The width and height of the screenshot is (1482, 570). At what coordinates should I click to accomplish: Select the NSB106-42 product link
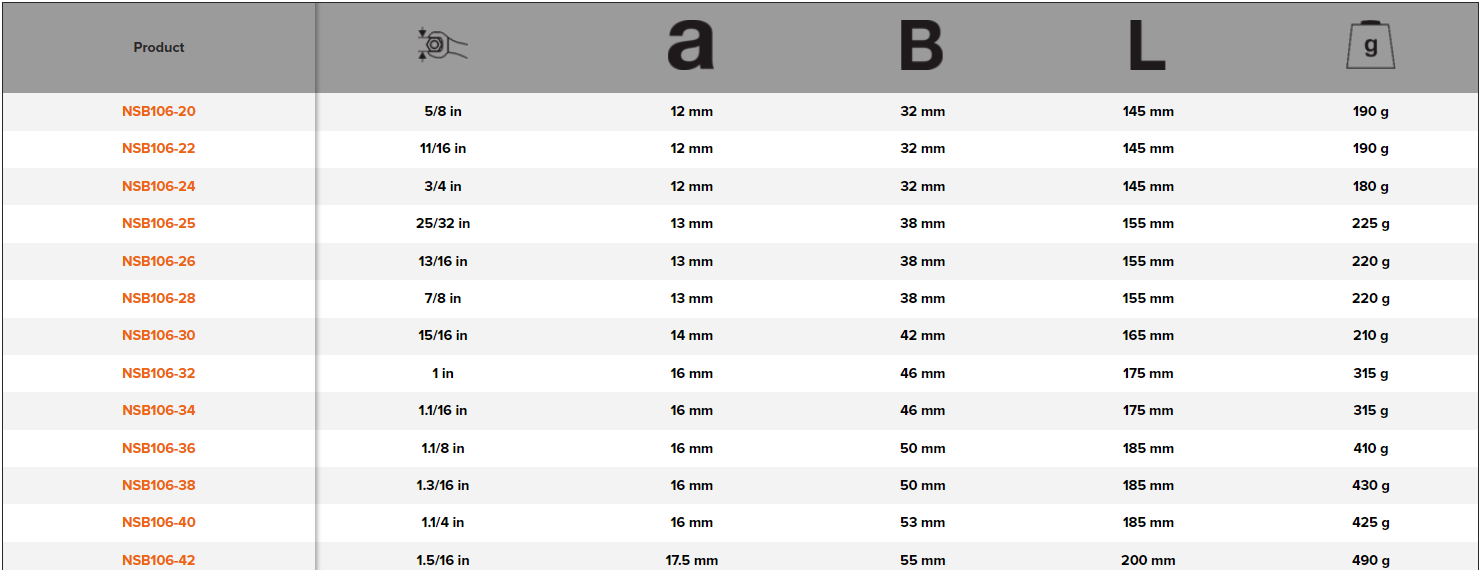[159, 560]
